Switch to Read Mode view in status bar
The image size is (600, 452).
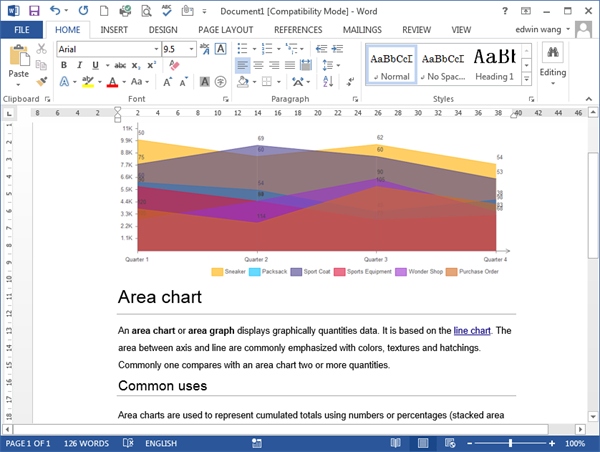point(396,442)
